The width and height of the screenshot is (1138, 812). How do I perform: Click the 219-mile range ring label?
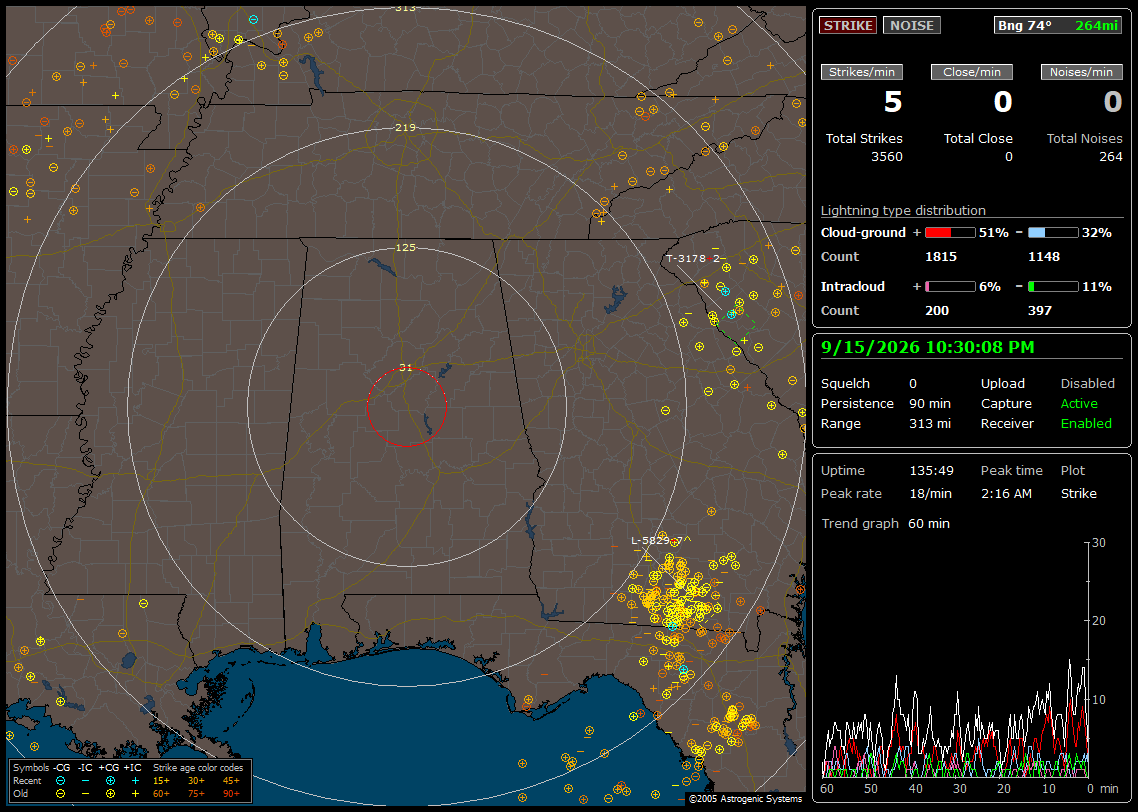point(406,127)
